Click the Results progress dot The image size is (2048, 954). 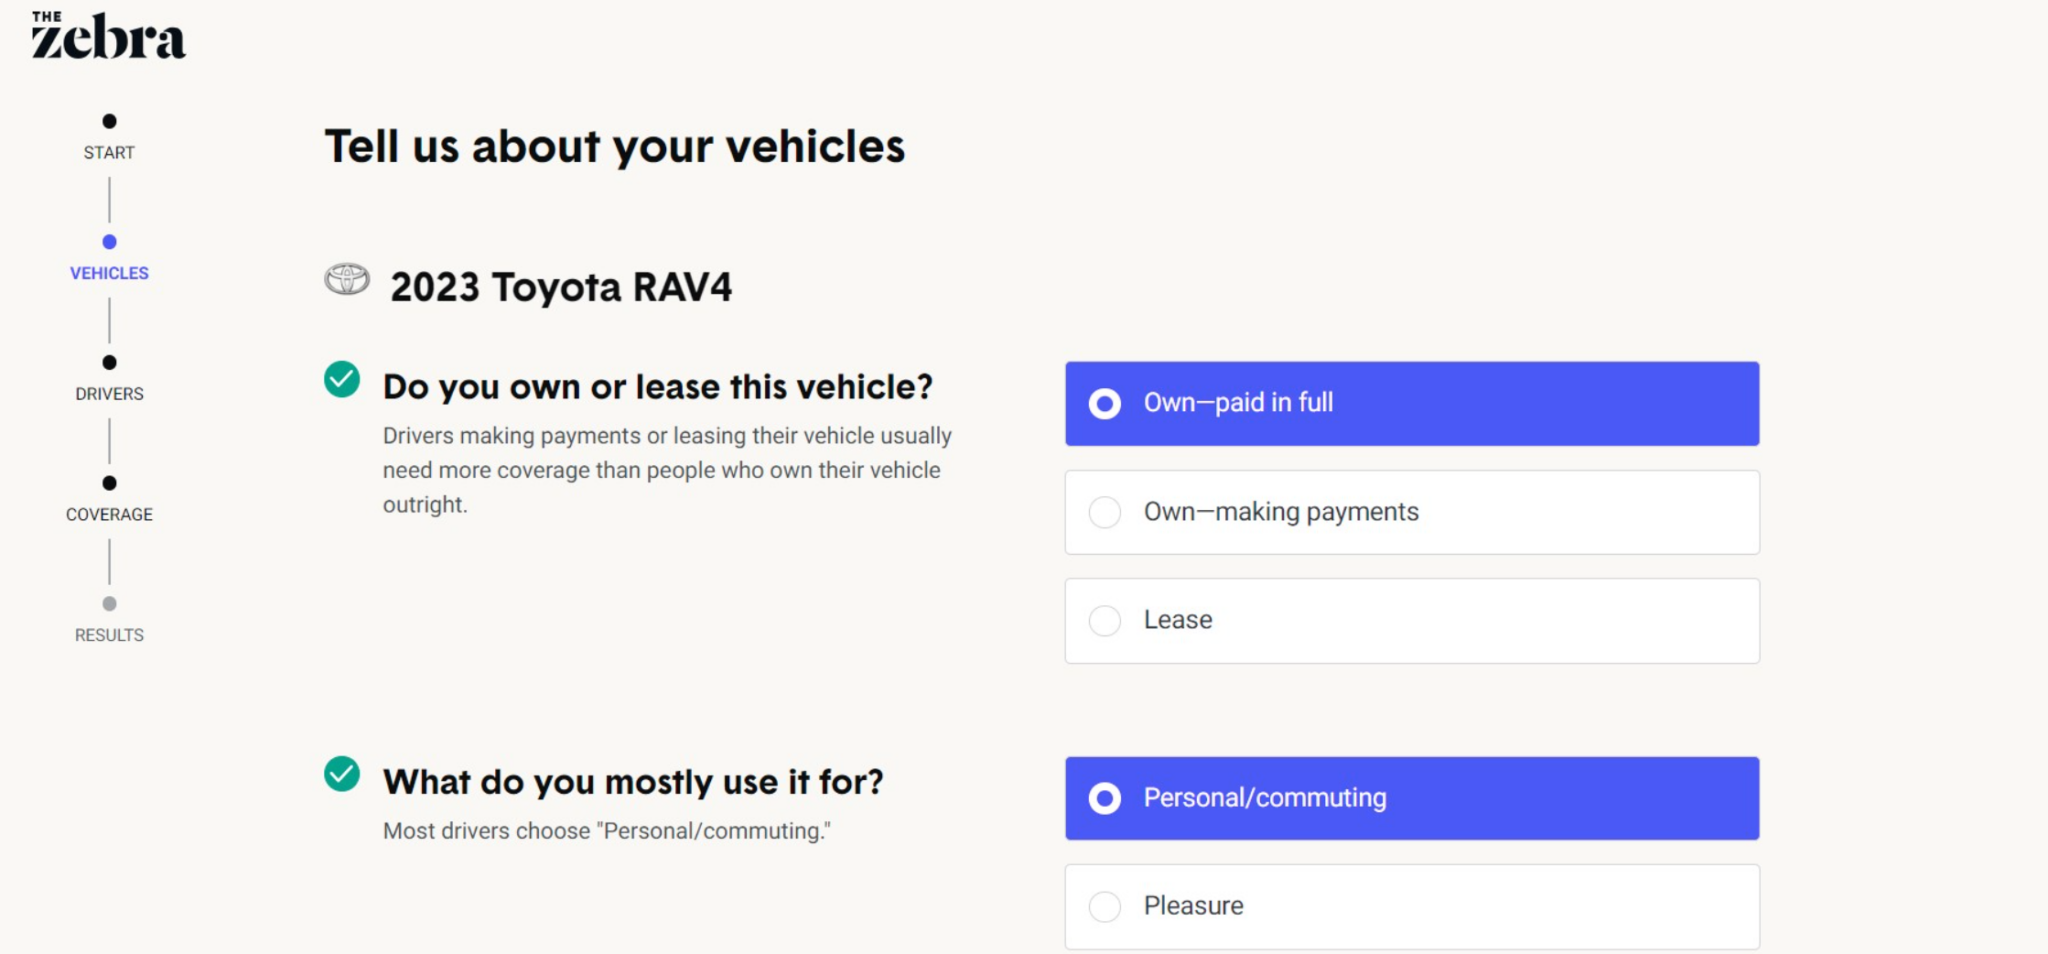[109, 603]
